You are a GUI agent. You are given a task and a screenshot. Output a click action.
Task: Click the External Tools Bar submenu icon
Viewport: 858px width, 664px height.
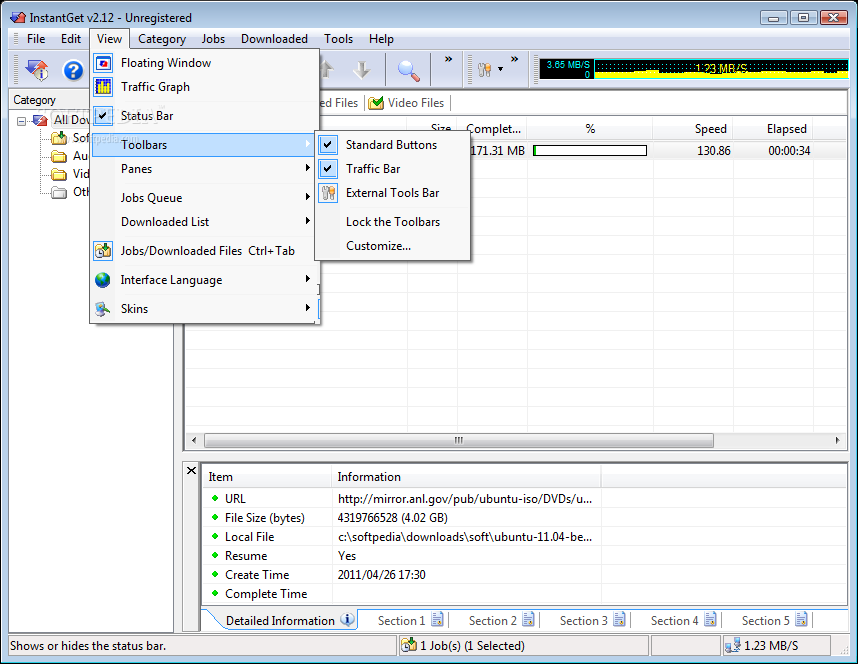click(328, 193)
